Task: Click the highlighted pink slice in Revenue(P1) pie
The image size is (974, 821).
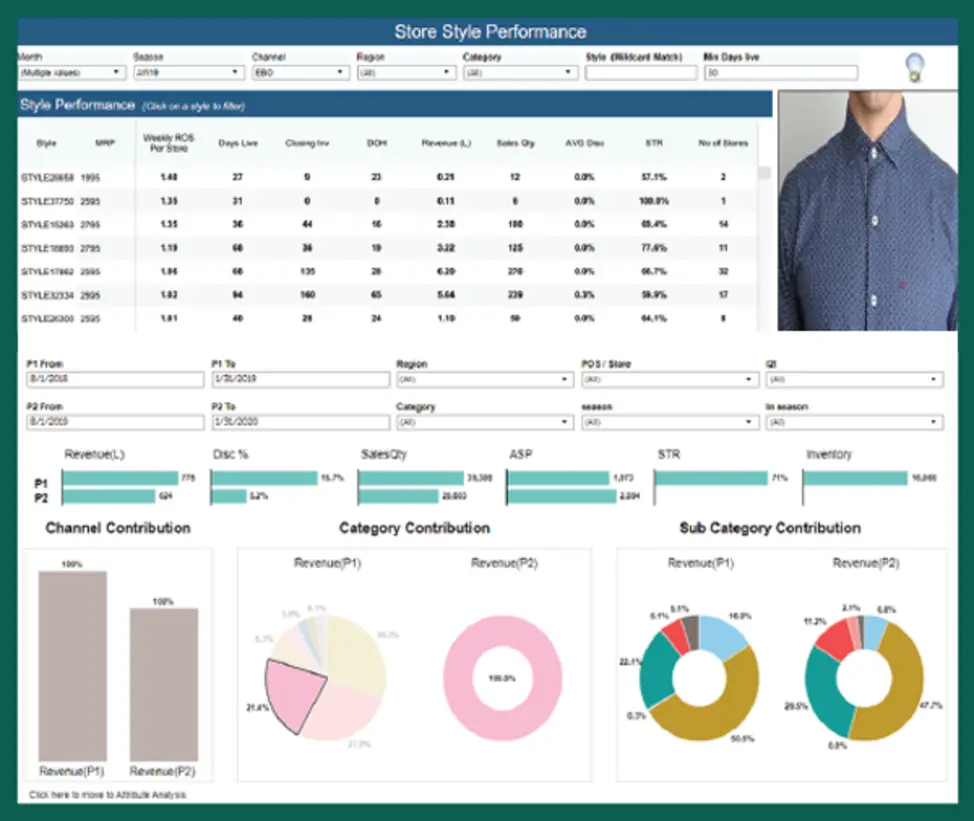Action: 295,690
